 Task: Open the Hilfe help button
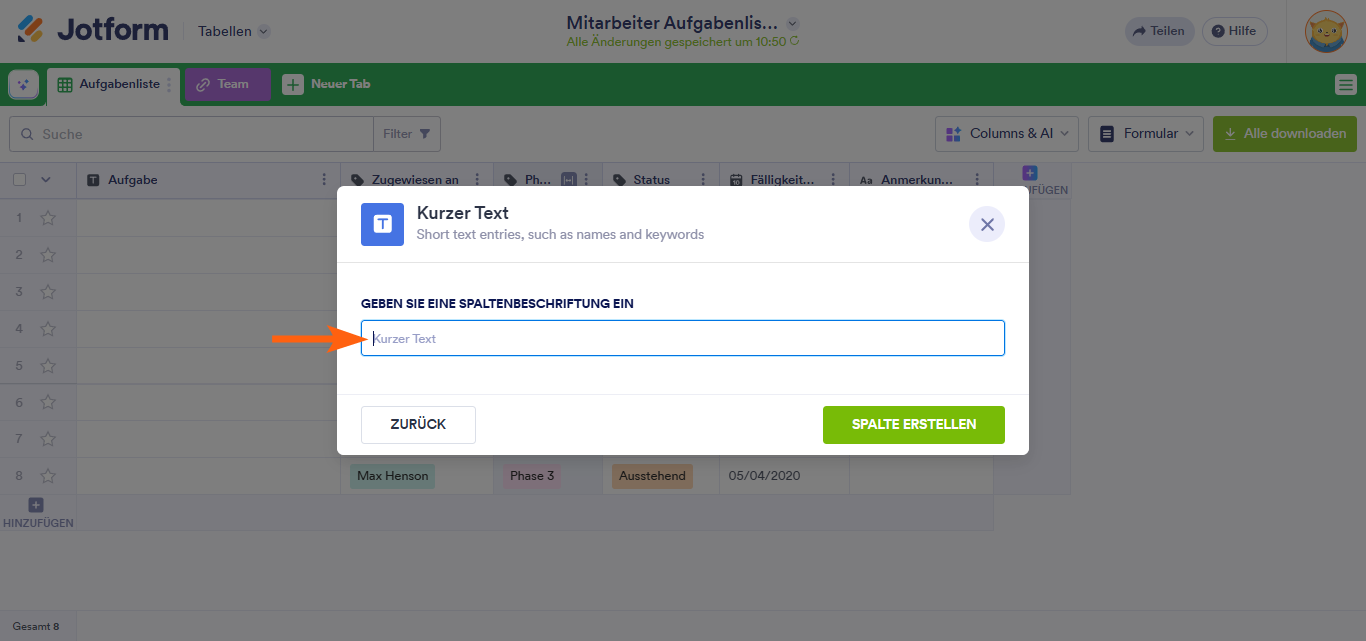(x=1234, y=31)
